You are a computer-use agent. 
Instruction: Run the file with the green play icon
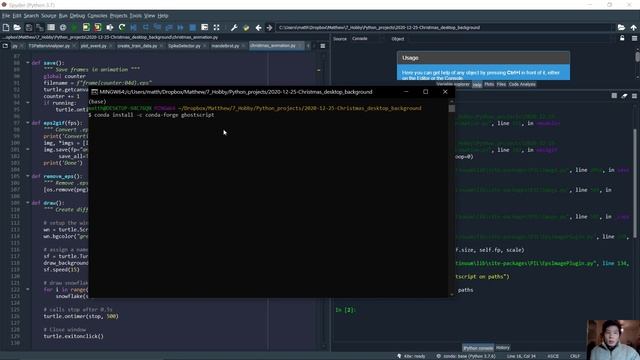(x=74, y=27)
